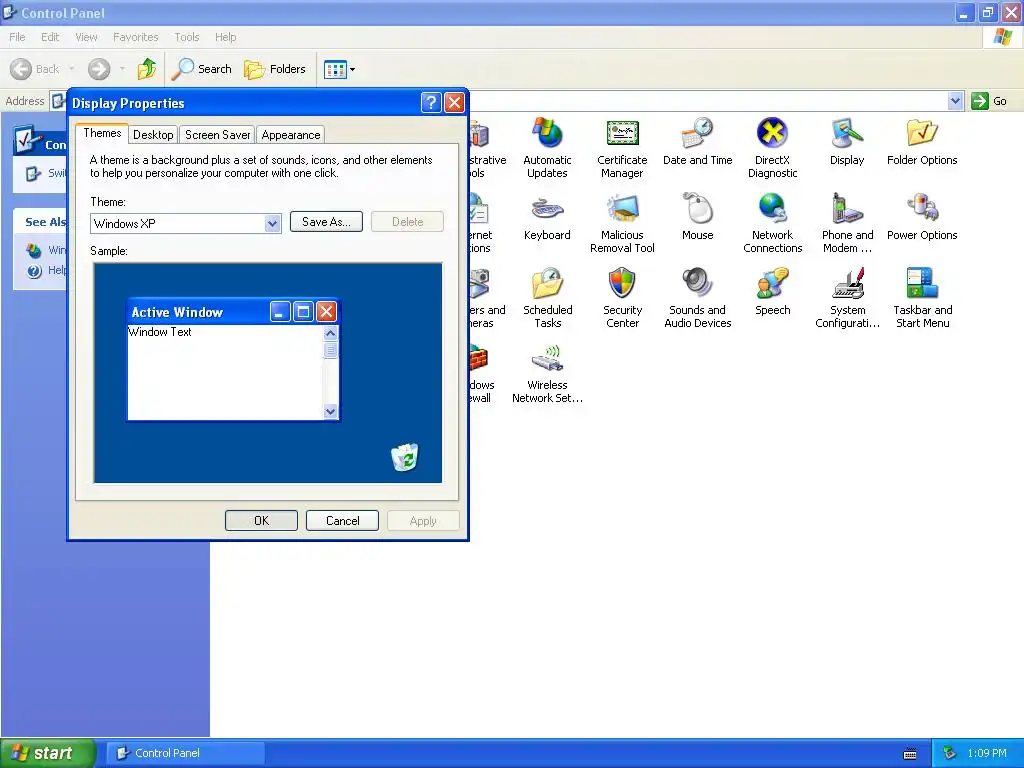Image resolution: width=1024 pixels, height=768 pixels.
Task: Click the clock in system tray
Action: [987, 753]
